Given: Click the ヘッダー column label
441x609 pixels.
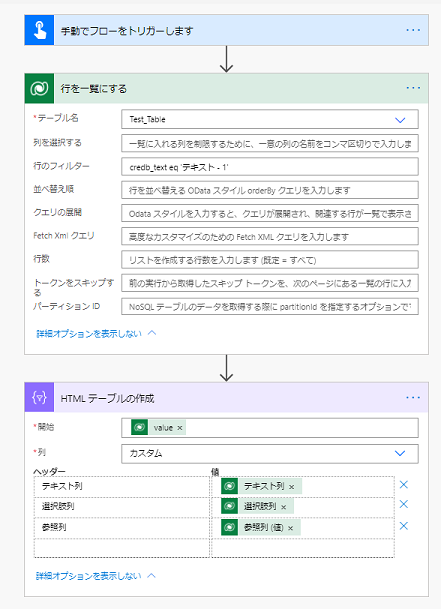Looking at the screenshot, I should coord(49,472).
